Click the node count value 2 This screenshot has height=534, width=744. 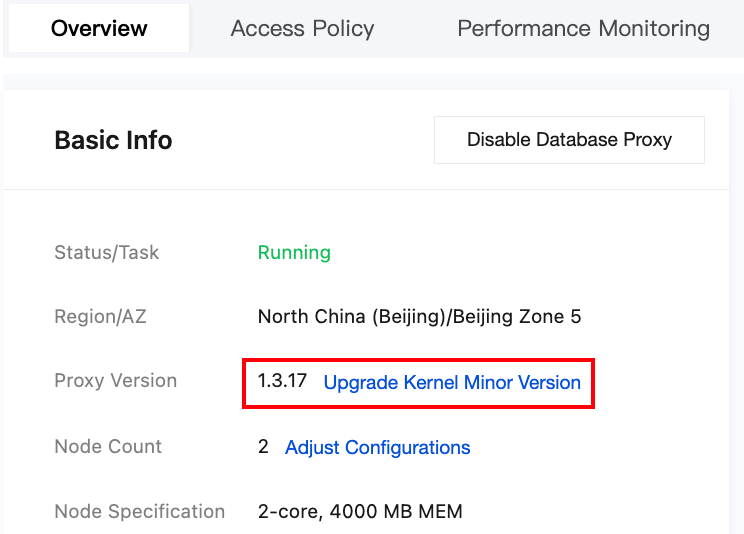click(263, 447)
